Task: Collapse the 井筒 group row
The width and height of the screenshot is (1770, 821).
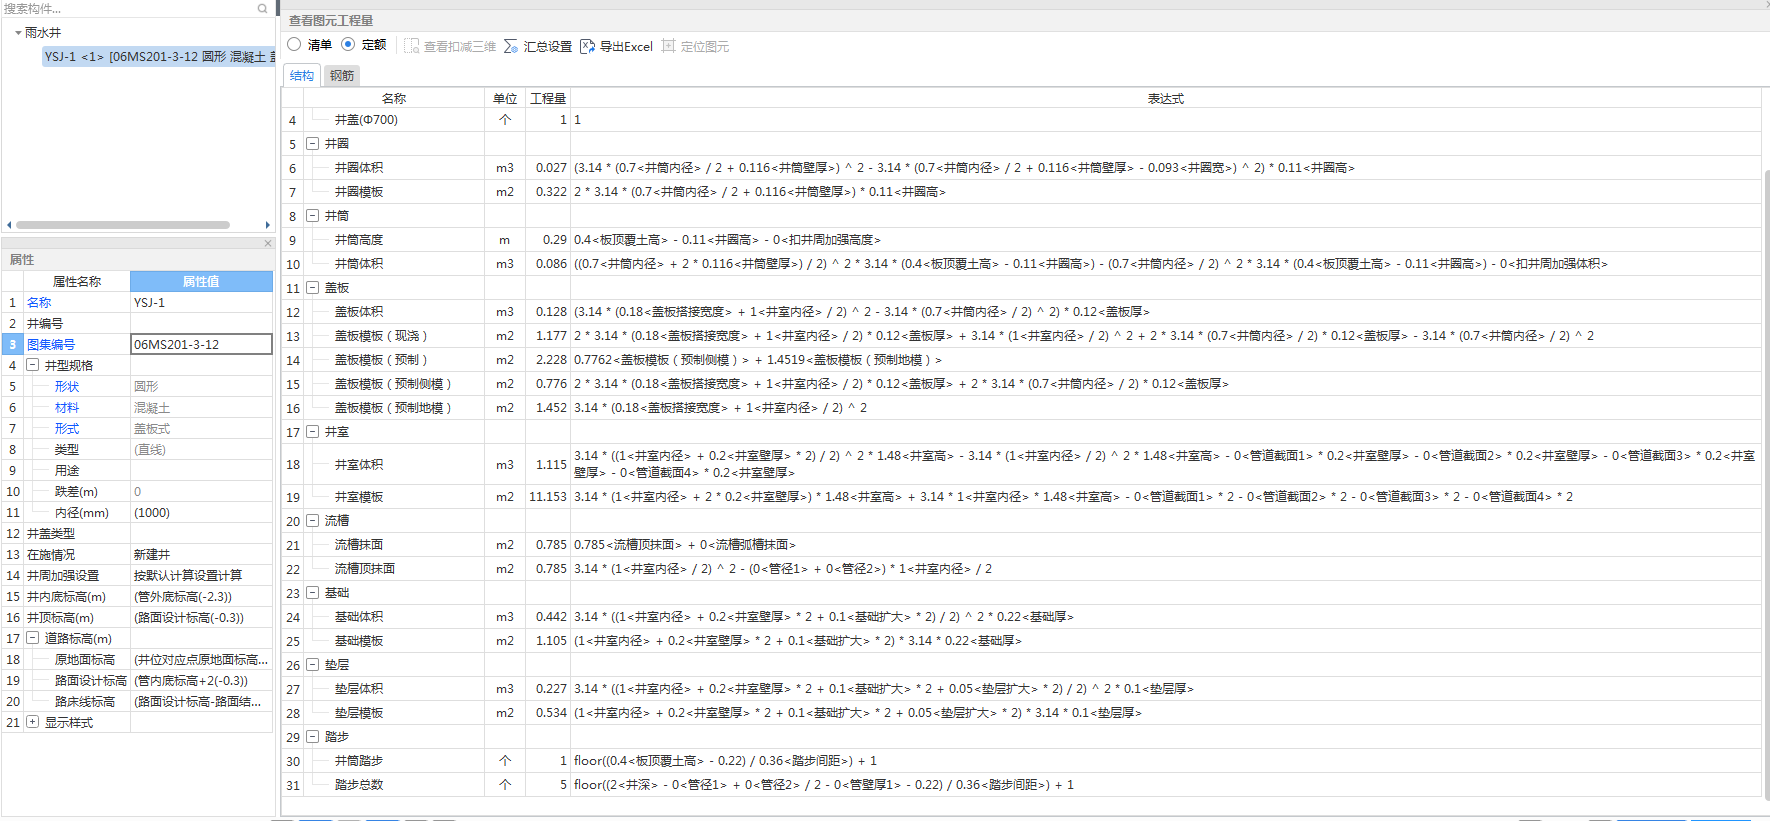Action: coord(312,216)
